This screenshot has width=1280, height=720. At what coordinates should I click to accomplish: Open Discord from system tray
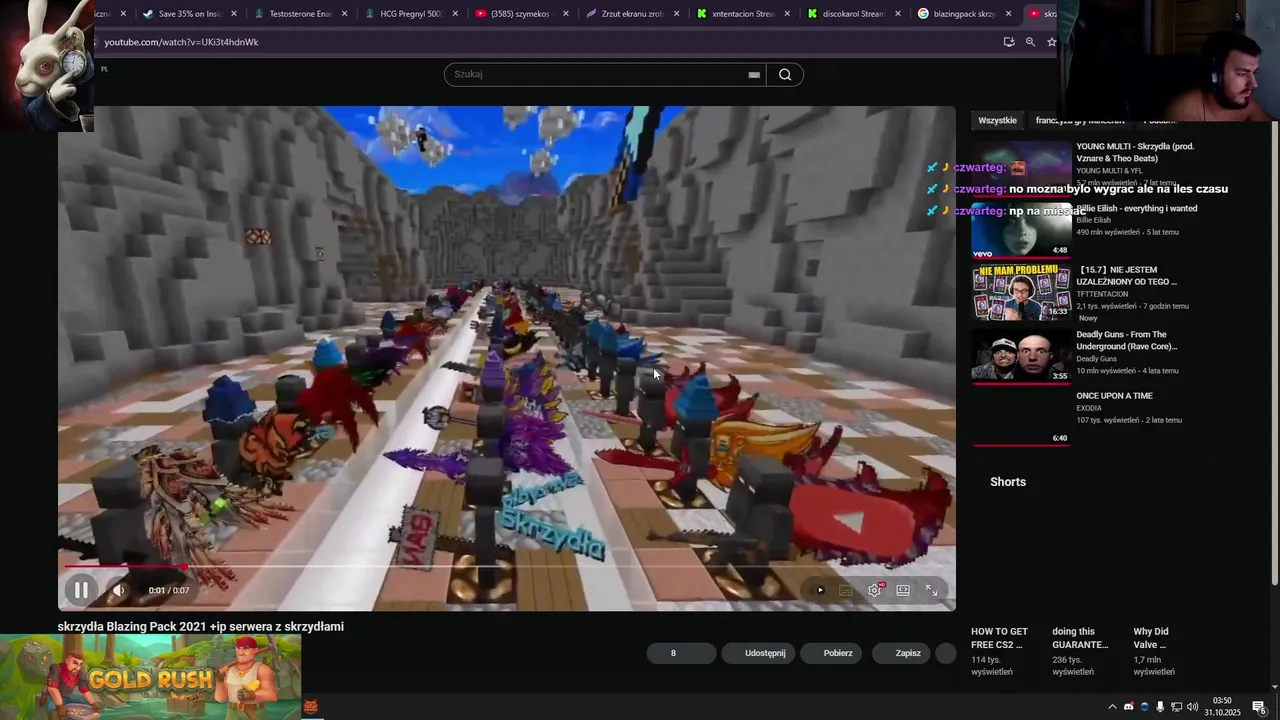1129,707
